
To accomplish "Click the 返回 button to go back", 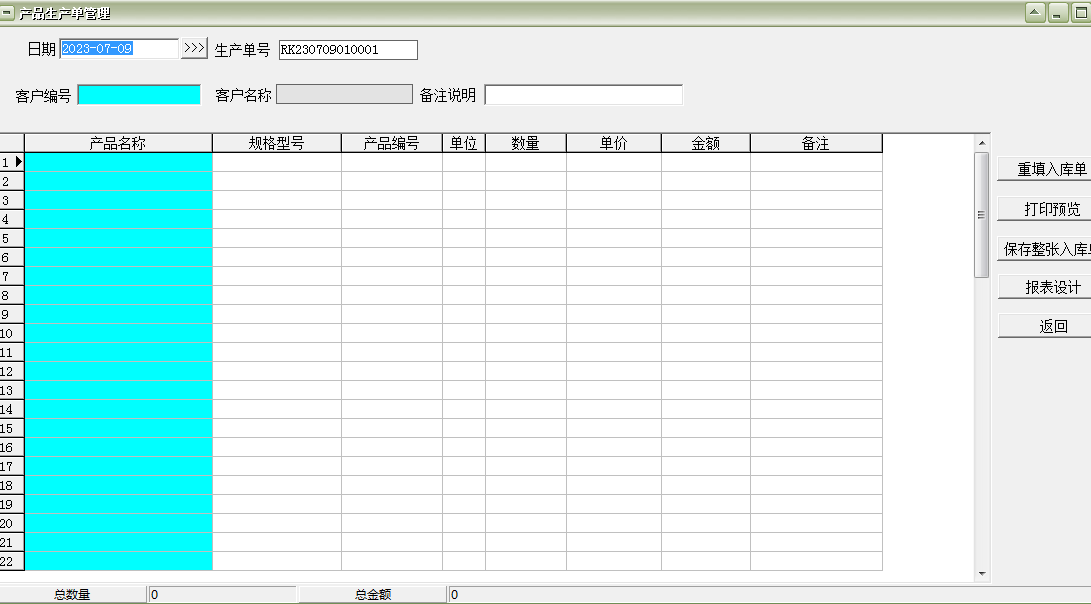I will coord(1044,326).
